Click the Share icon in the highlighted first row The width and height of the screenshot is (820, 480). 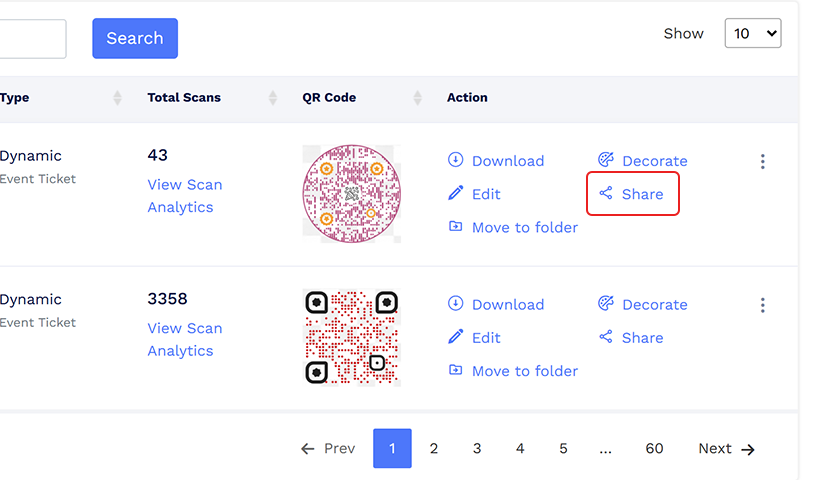pos(605,194)
